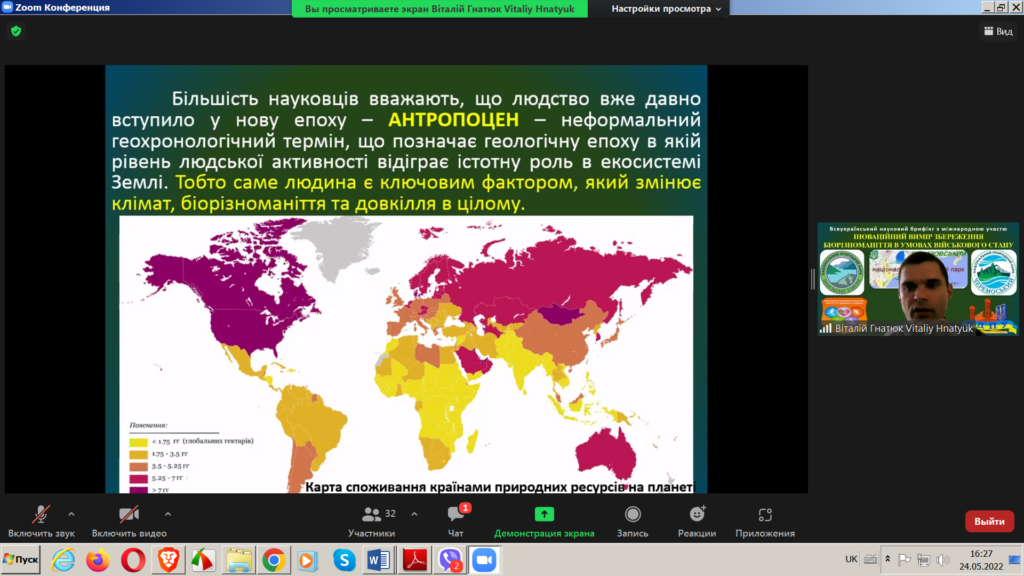
Task: Turn on camera with Включить видео
Action: (128, 519)
